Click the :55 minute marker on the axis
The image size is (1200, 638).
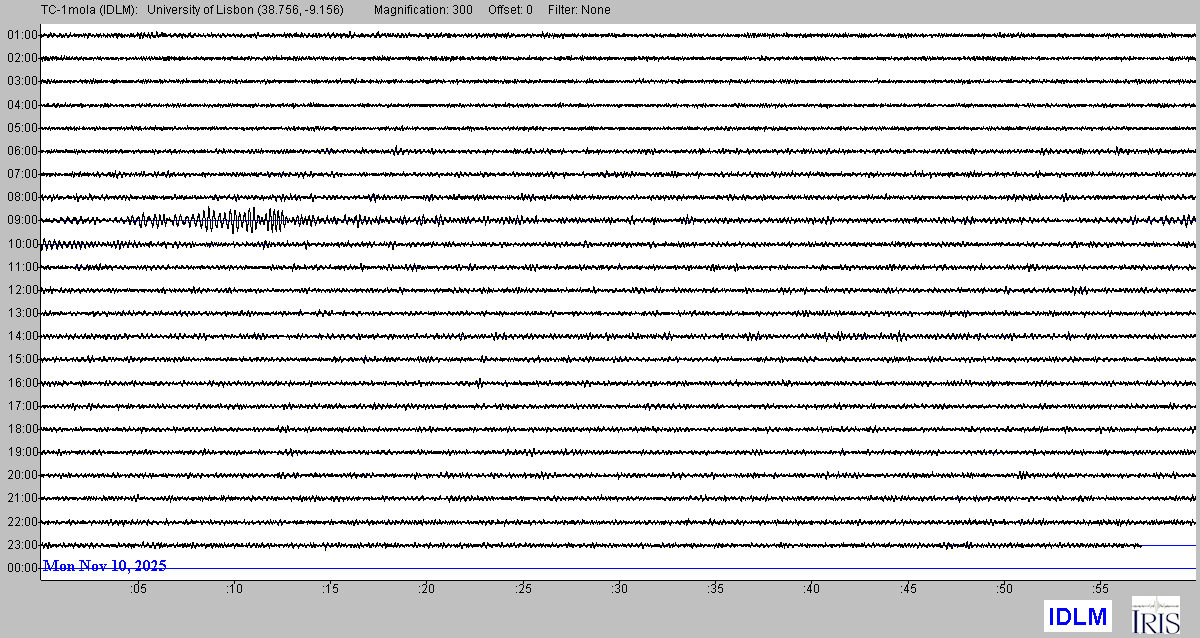click(1101, 590)
